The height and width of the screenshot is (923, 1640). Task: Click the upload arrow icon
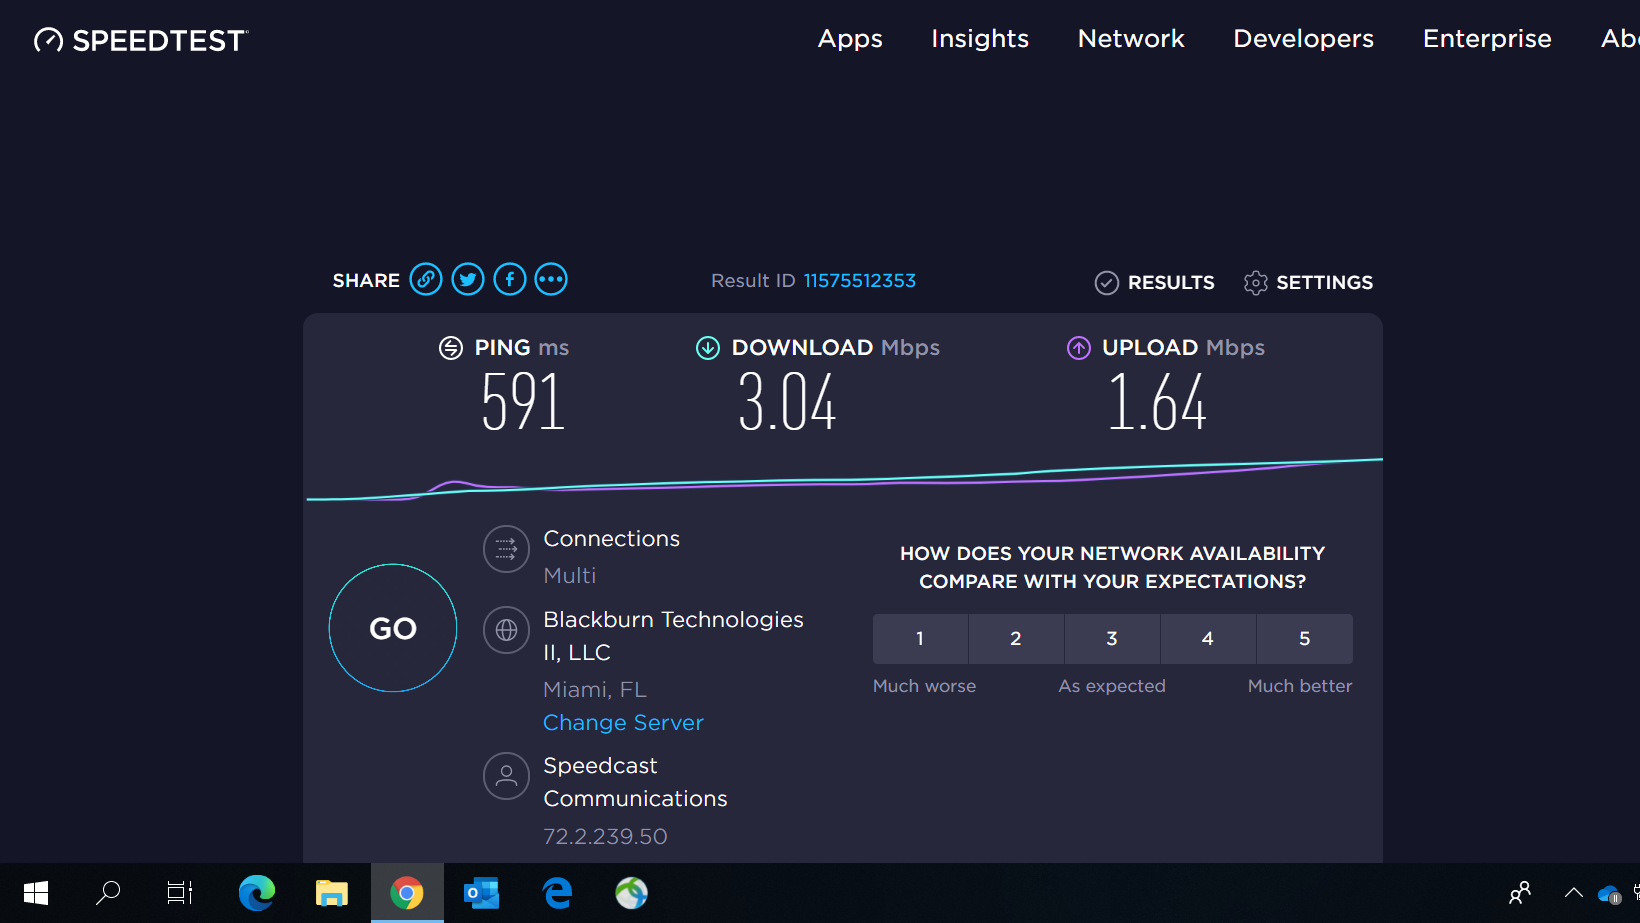tap(1079, 348)
